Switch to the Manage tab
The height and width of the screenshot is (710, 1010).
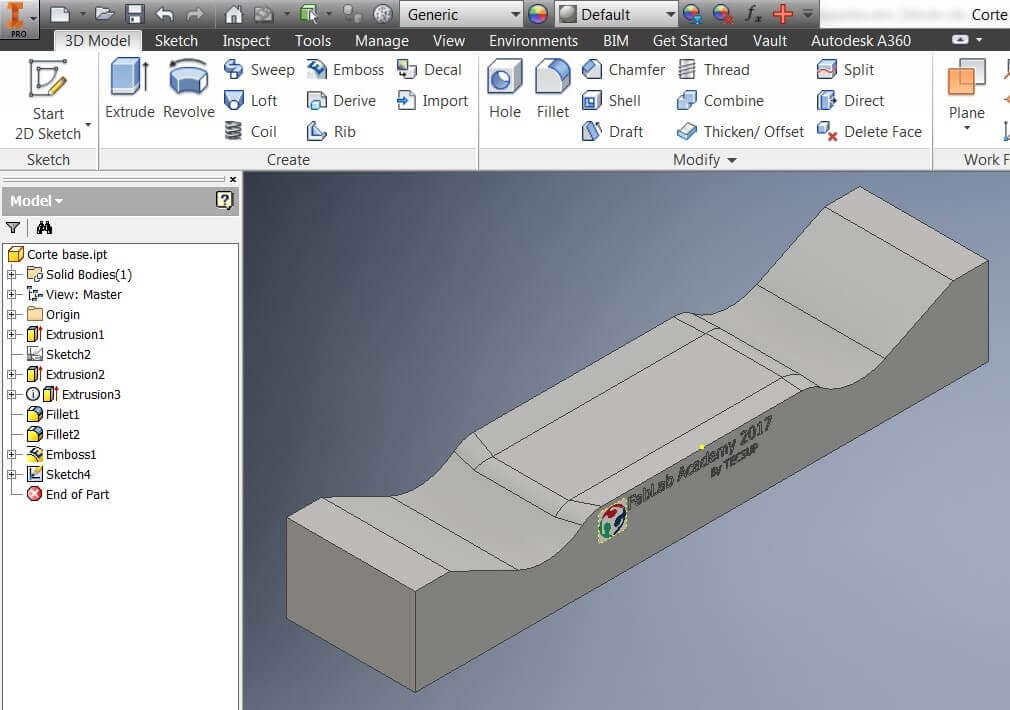(382, 41)
